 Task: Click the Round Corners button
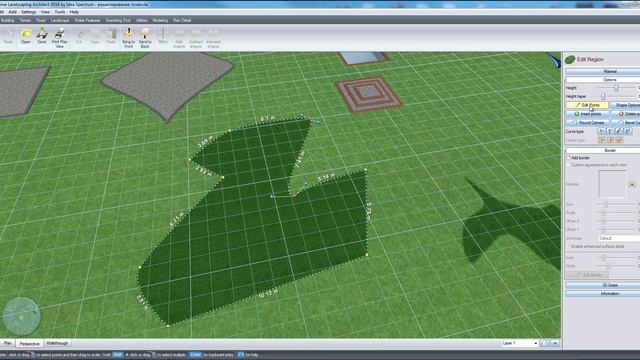[x=587, y=122]
